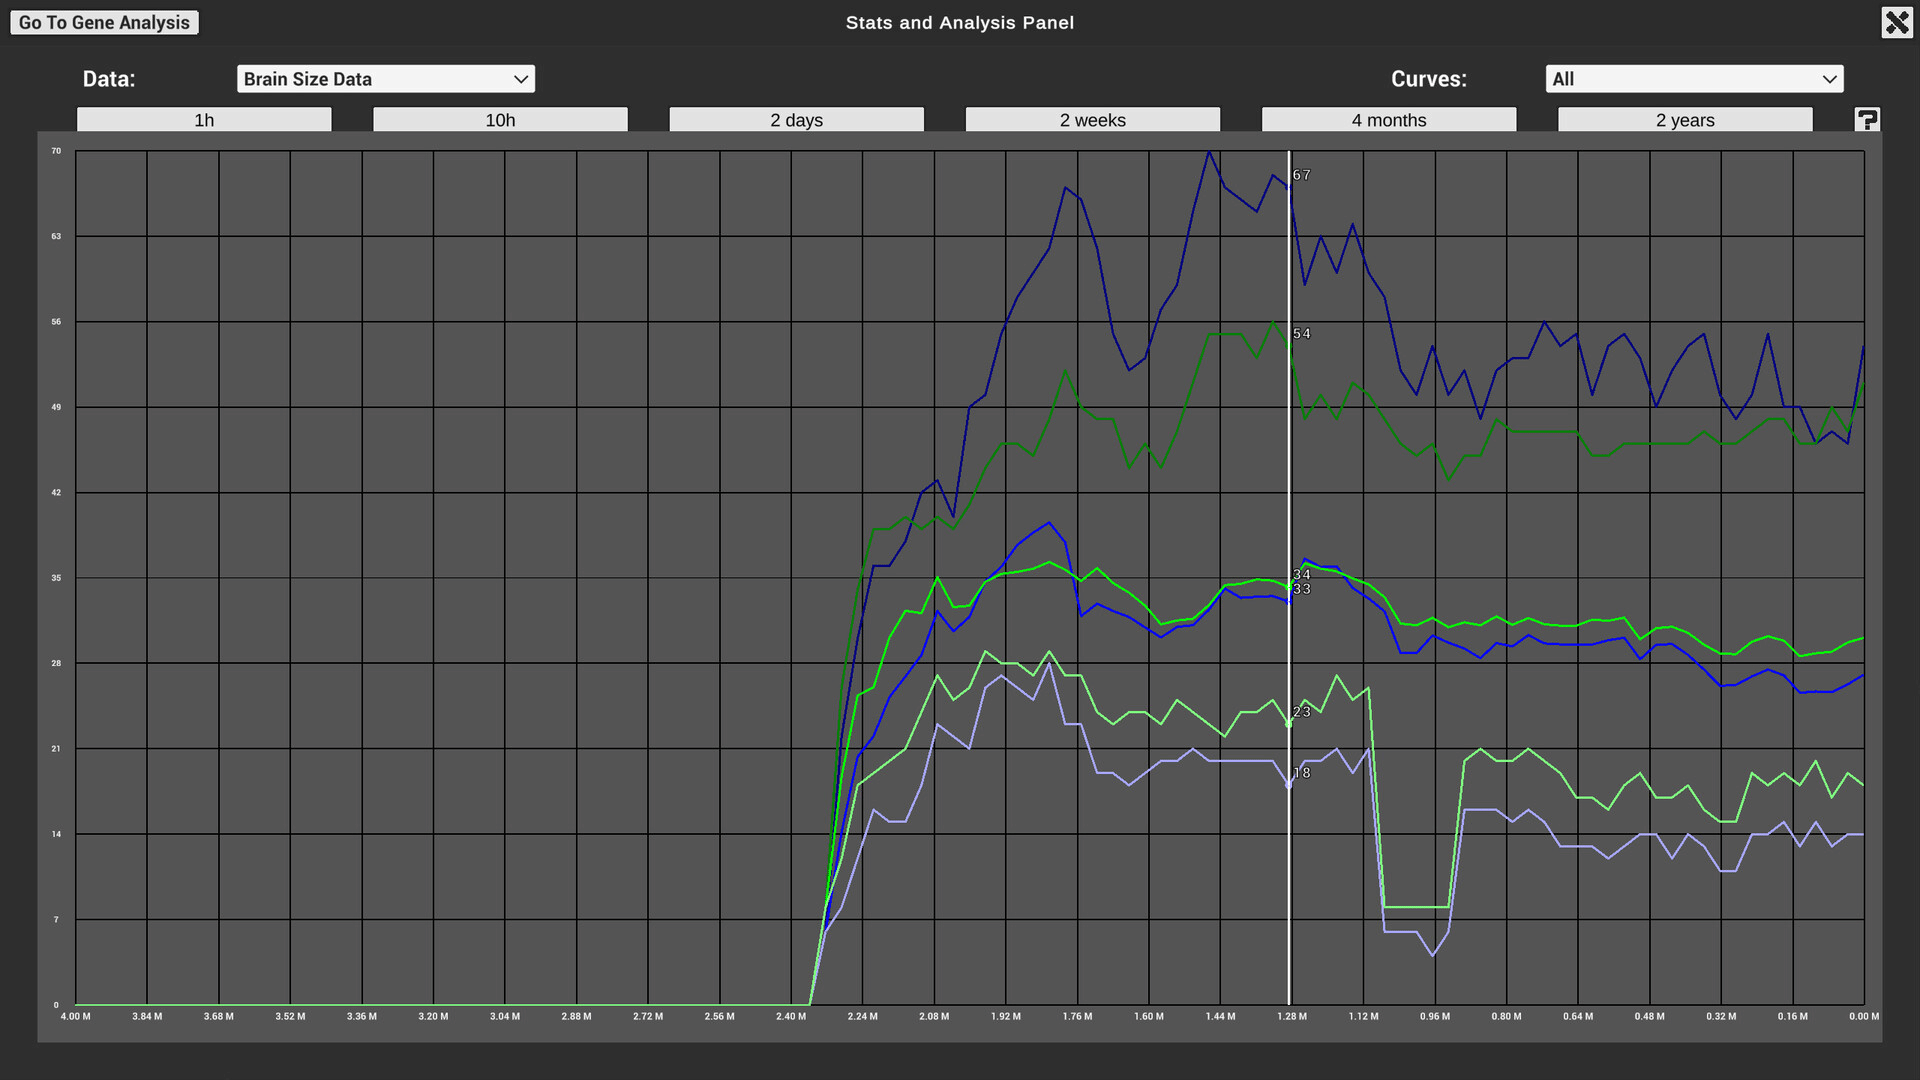Select the 2 days time range
This screenshot has width=1920, height=1080.
point(796,120)
